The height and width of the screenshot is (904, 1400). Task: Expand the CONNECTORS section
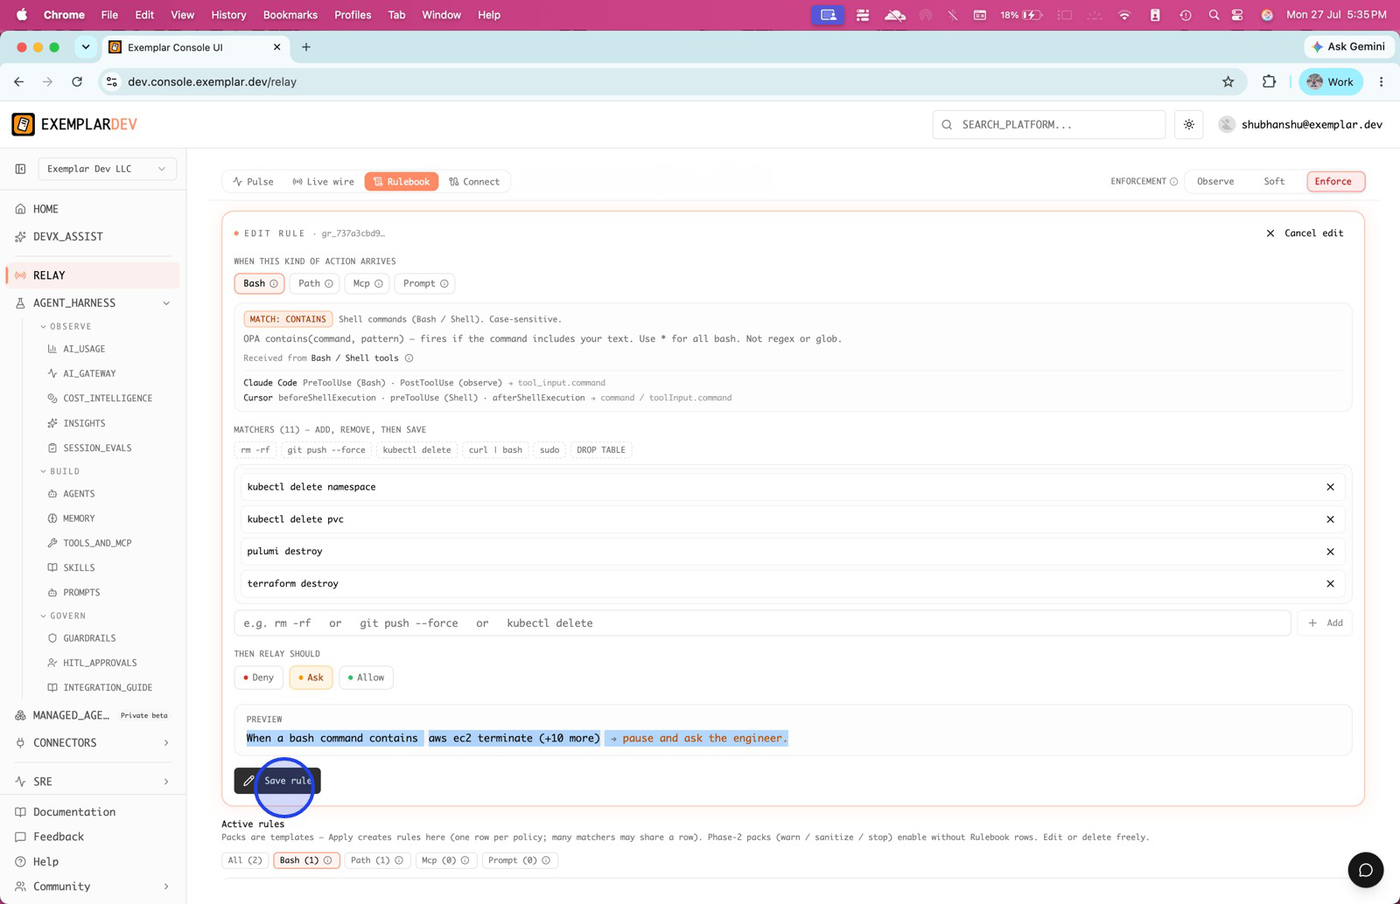pyautogui.click(x=166, y=743)
